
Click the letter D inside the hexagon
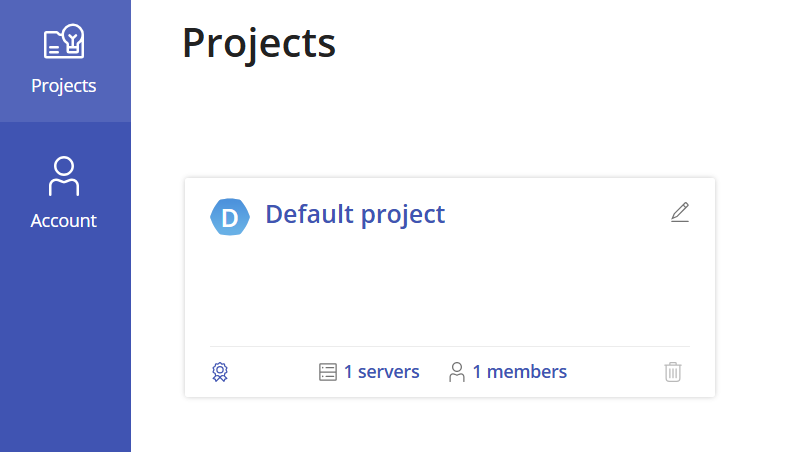(x=229, y=218)
